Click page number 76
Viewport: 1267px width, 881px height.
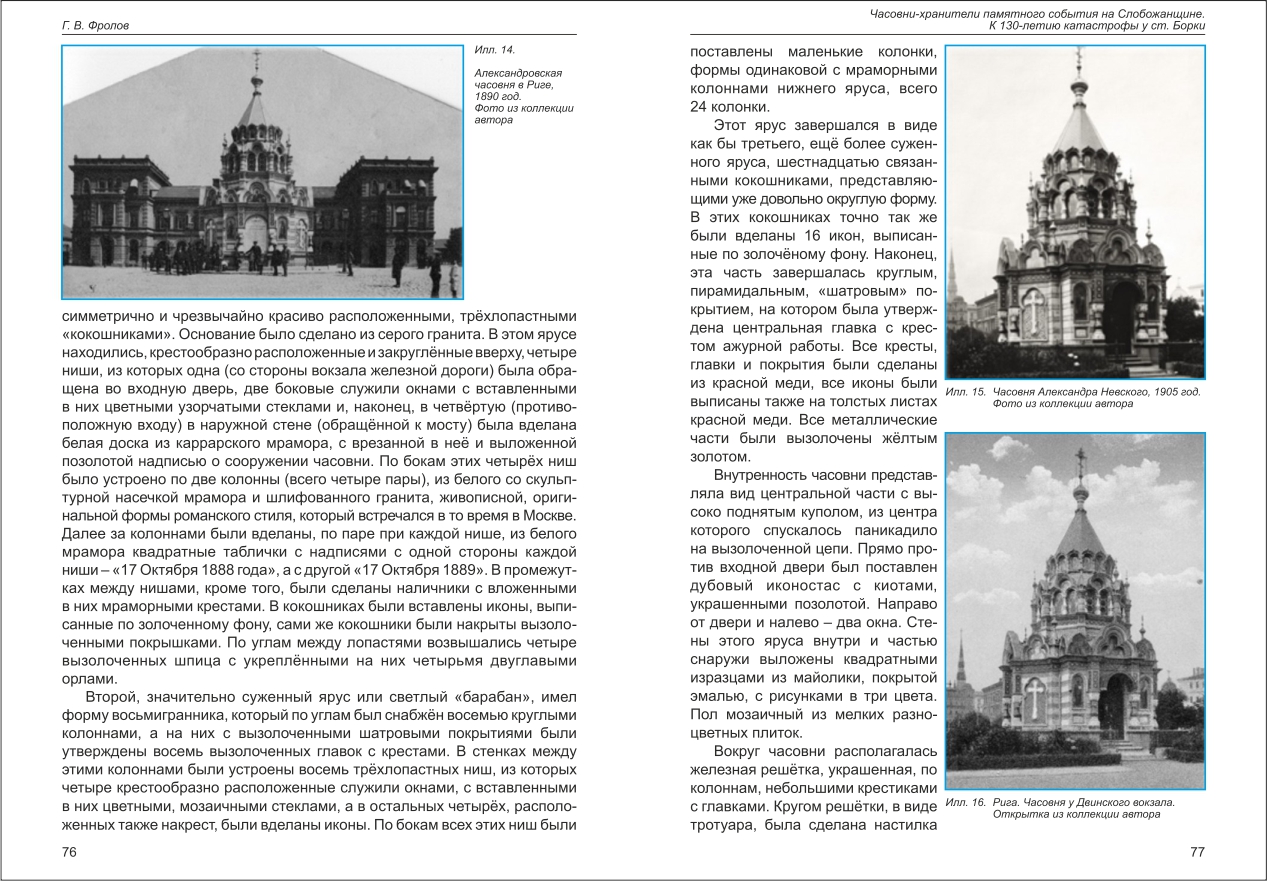(x=69, y=851)
